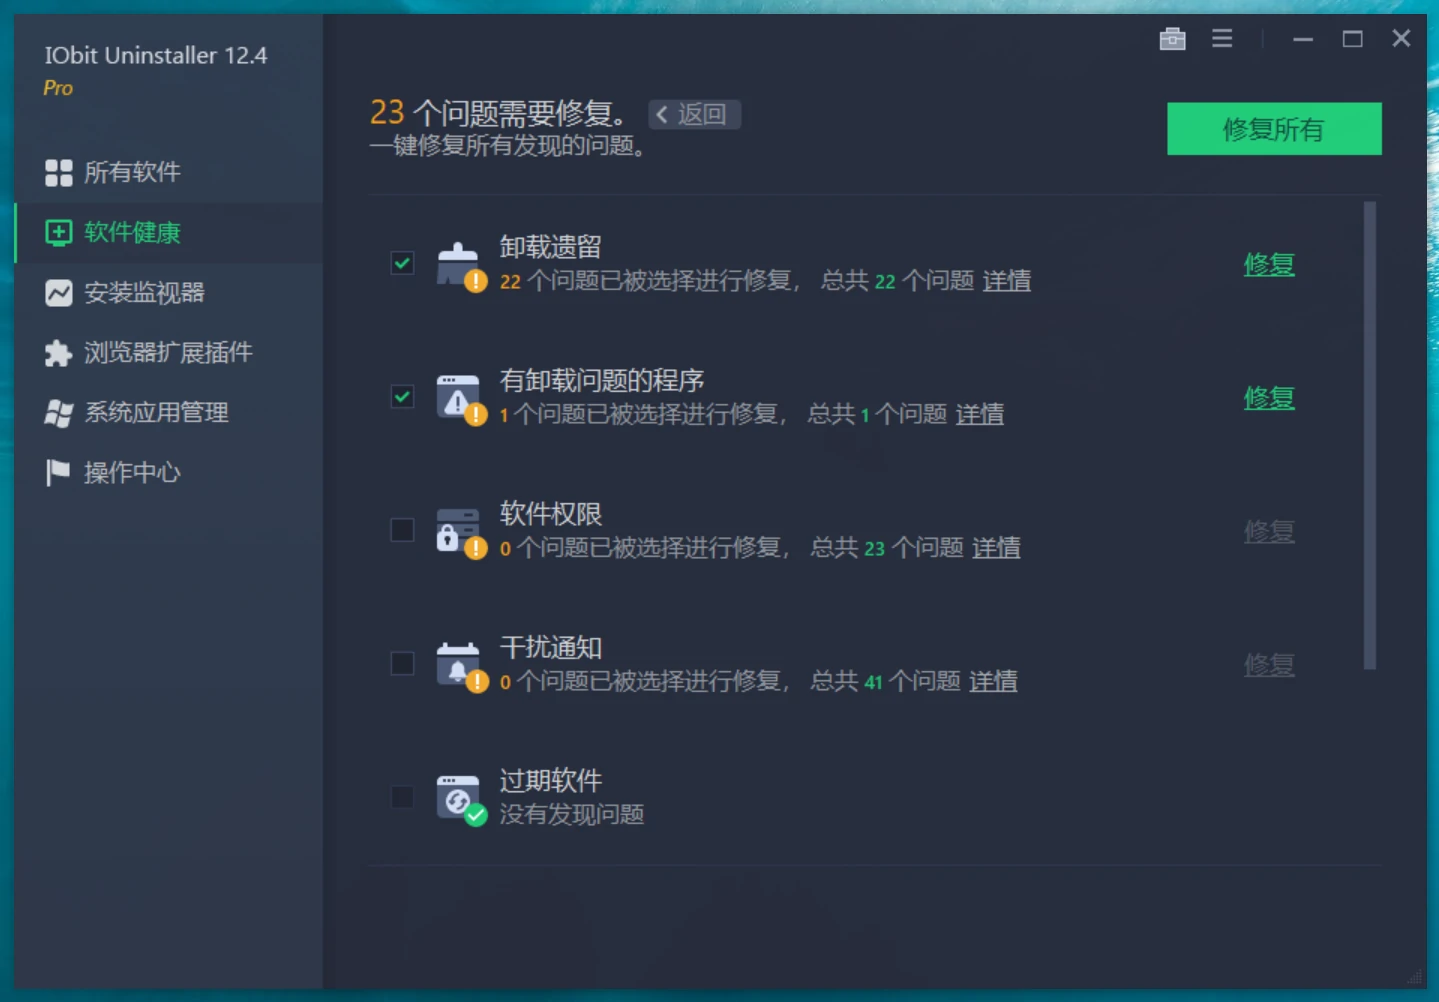Click the 卸载遗留 category icon
Image resolution: width=1439 pixels, height=1002 pixels.
pos(459,265)
